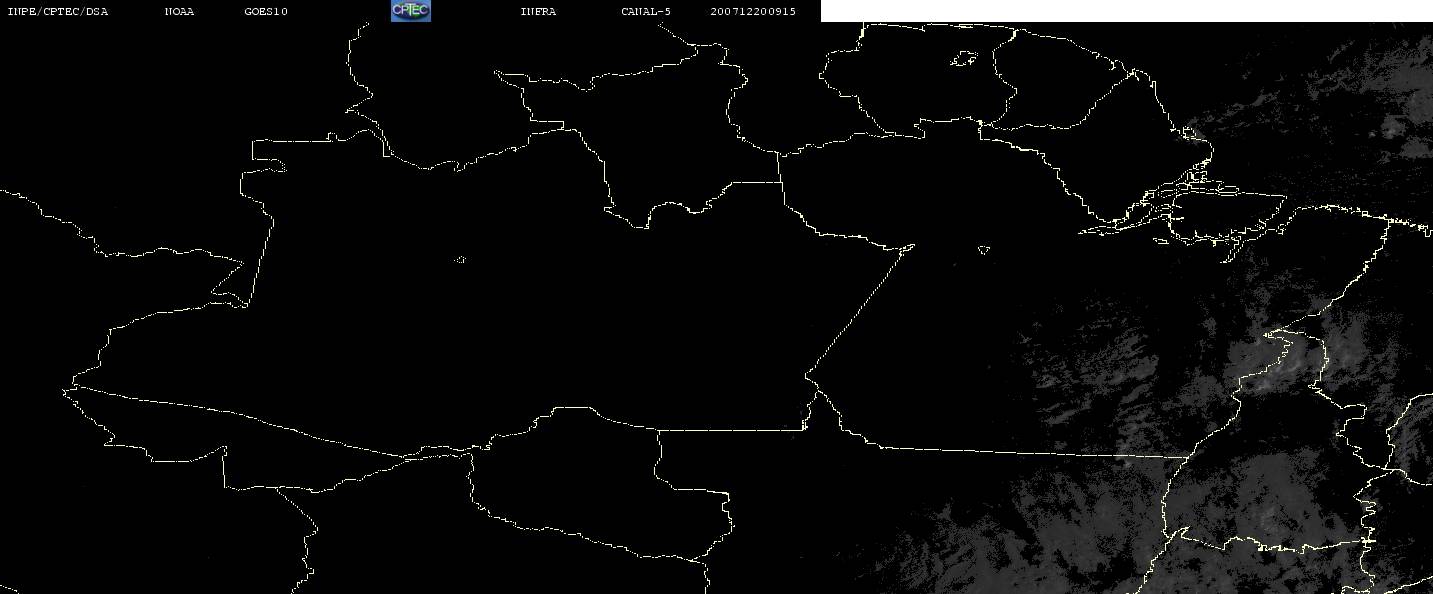Click the INFRA label in header
This screenshot has width=1433, height=594.
[x=538, y=11]
